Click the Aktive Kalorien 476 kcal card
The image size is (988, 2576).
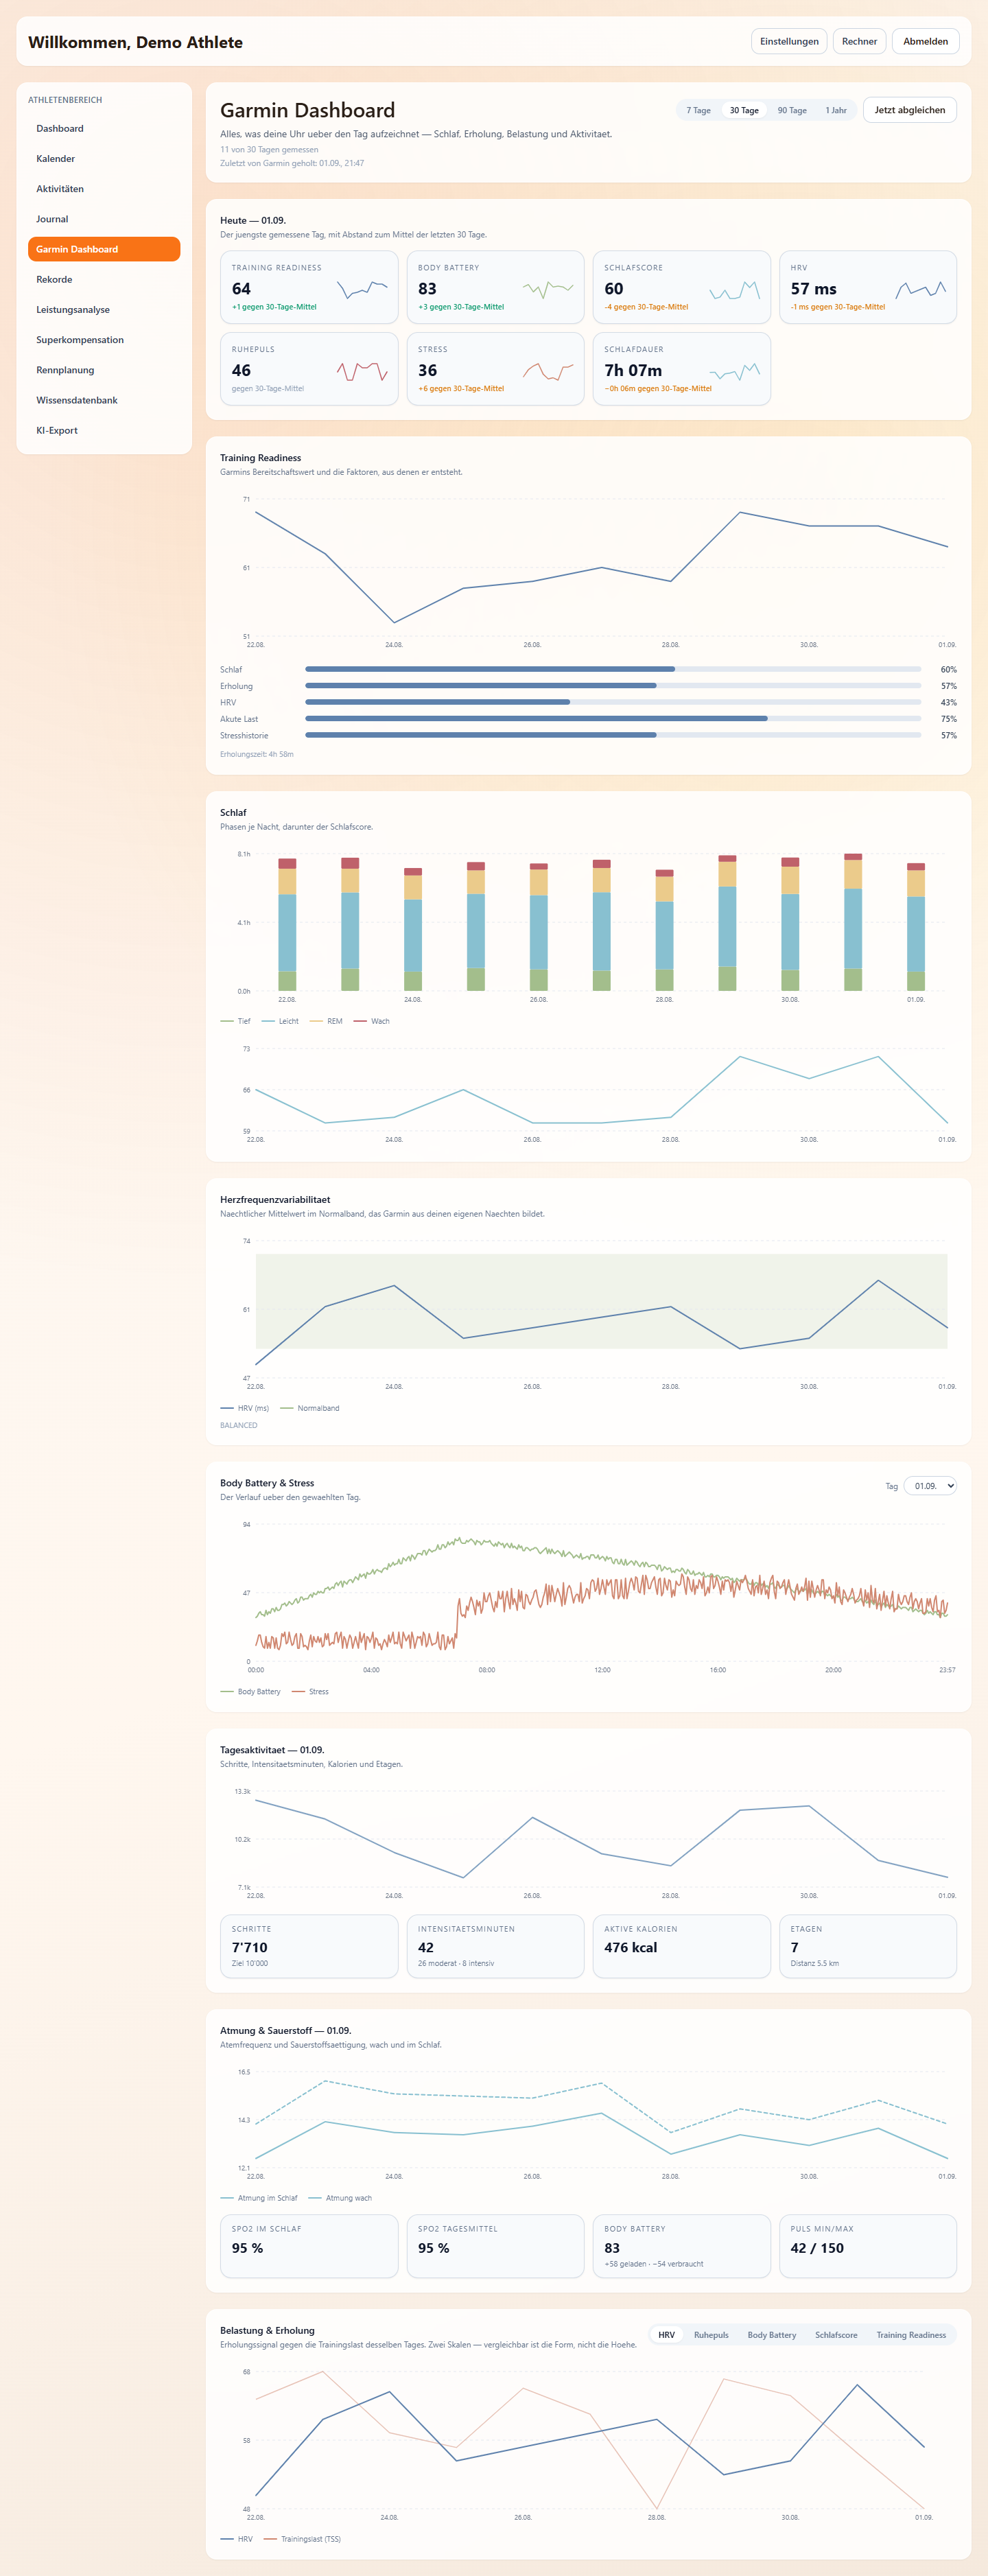[682, 1946]
